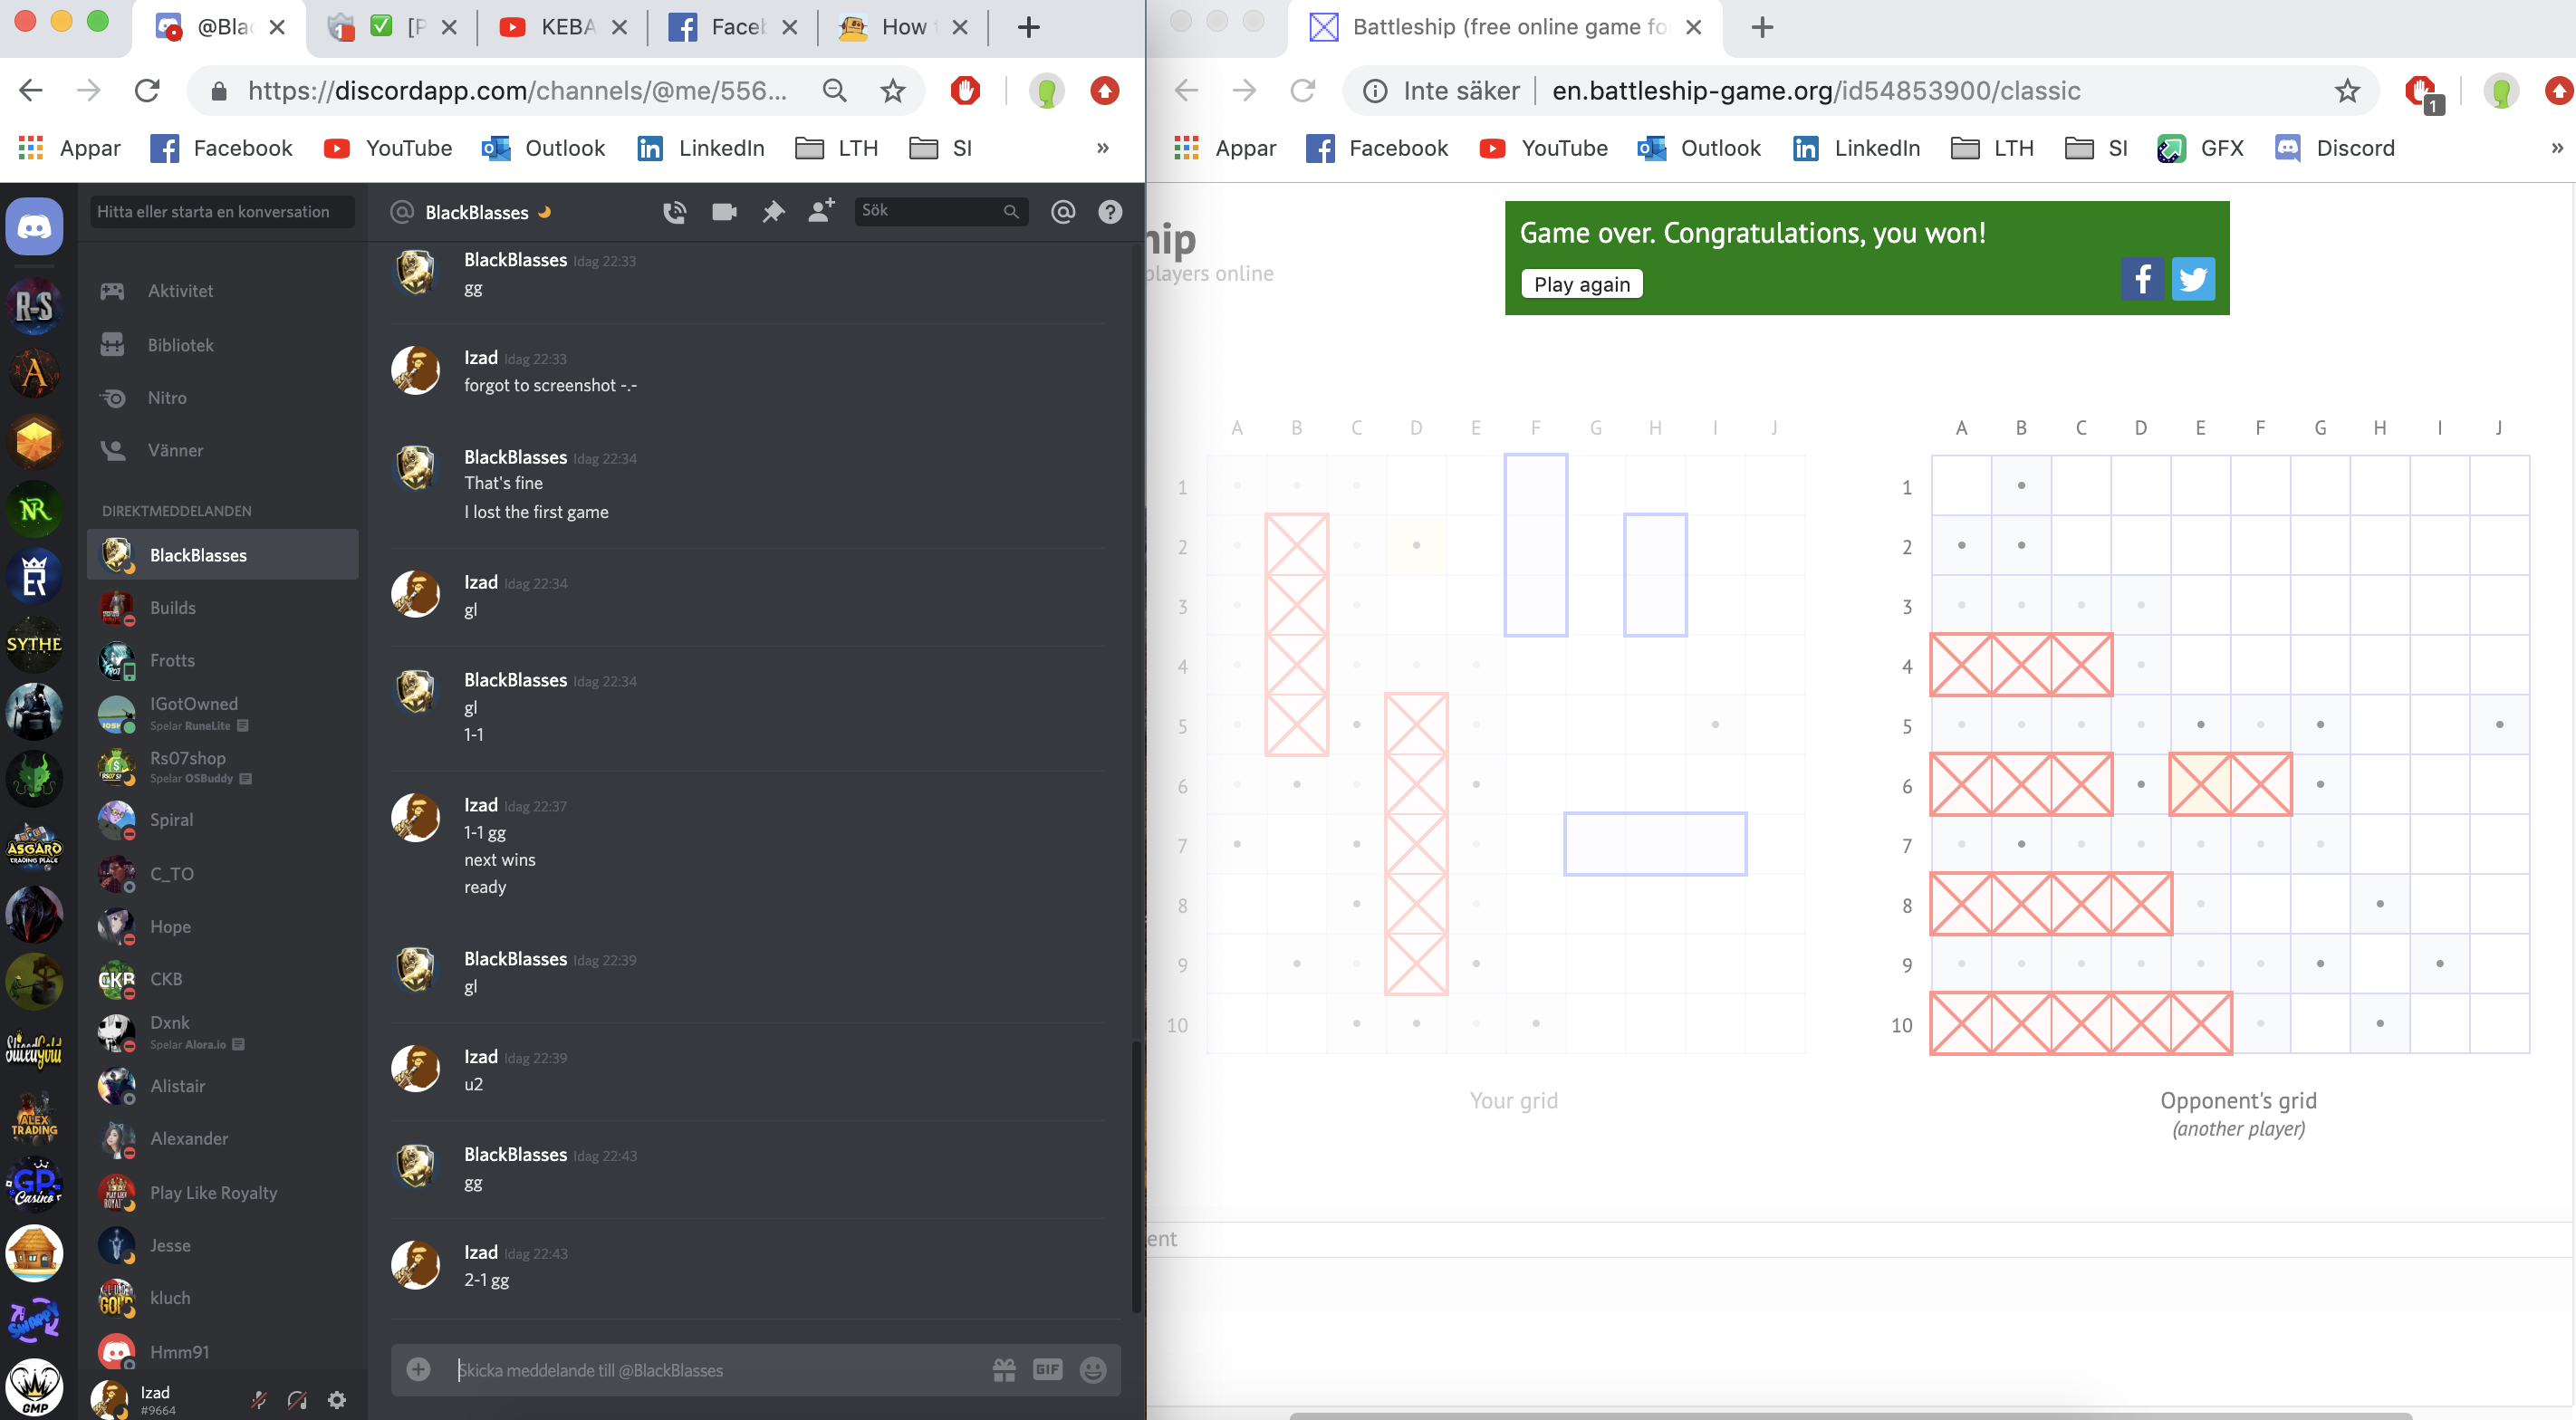The width and height of the screenshot is (2576, 1420).
Task: Expand hidden bookmarks in right browser
Action: tap(2556, 148)
